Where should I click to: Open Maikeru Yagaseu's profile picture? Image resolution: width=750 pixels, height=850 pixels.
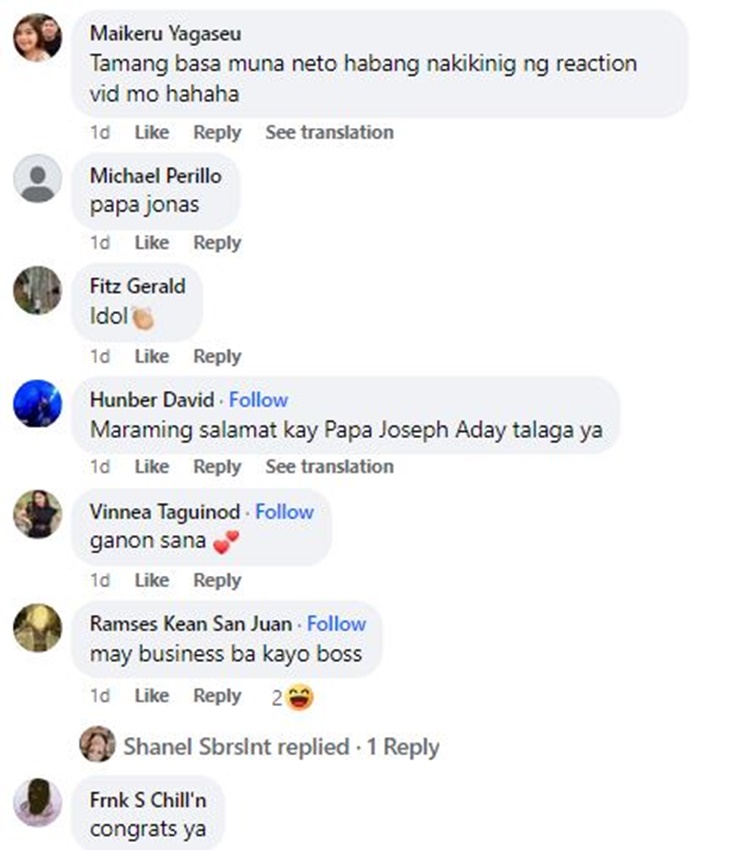coord(38,38)
